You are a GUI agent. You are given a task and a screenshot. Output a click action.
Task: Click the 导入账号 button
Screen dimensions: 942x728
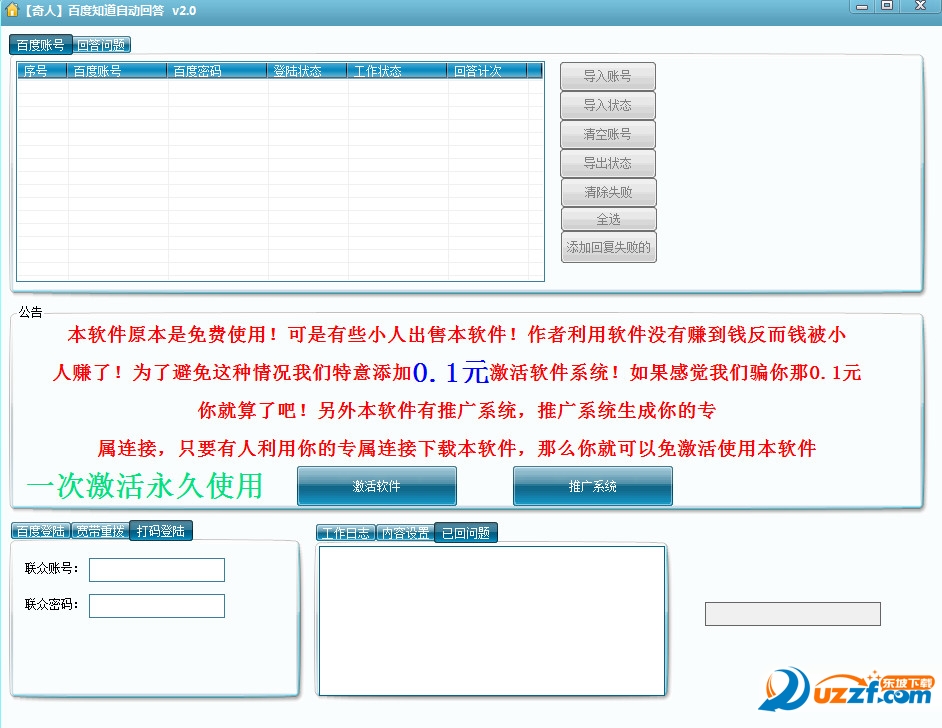click(x=607, y=76)
